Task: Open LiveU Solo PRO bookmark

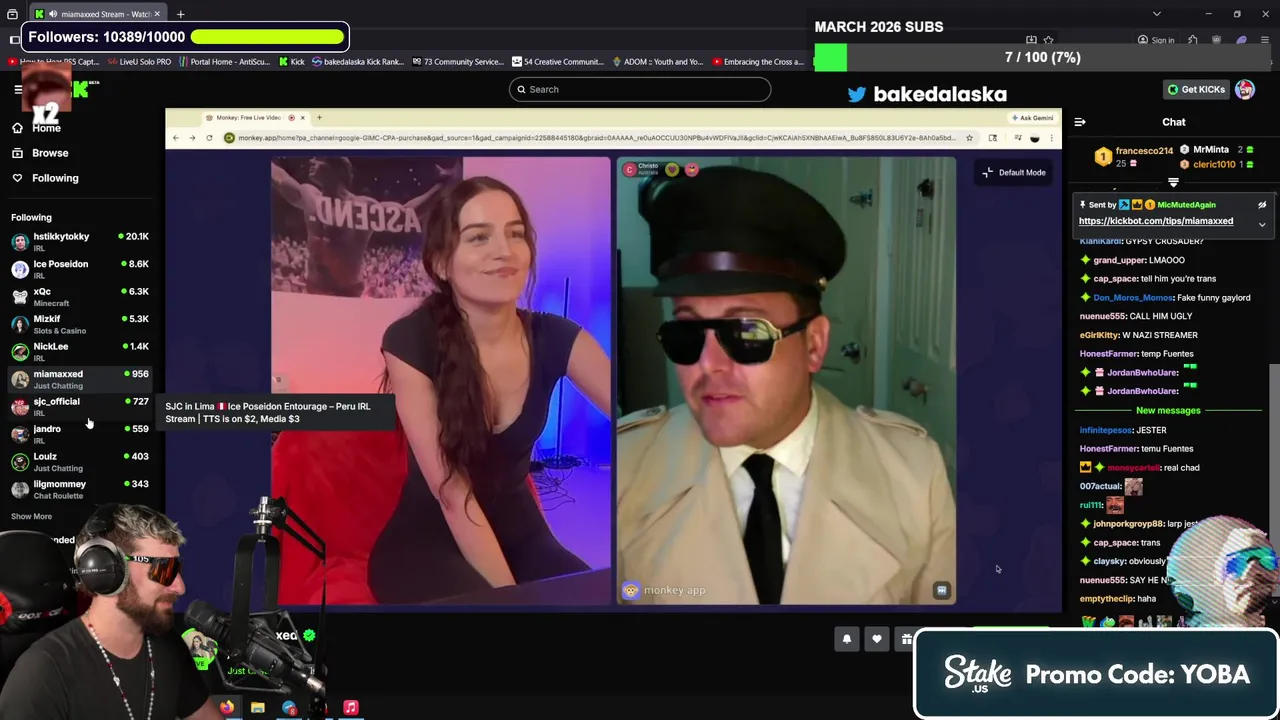Action: (x=138, y=62)
